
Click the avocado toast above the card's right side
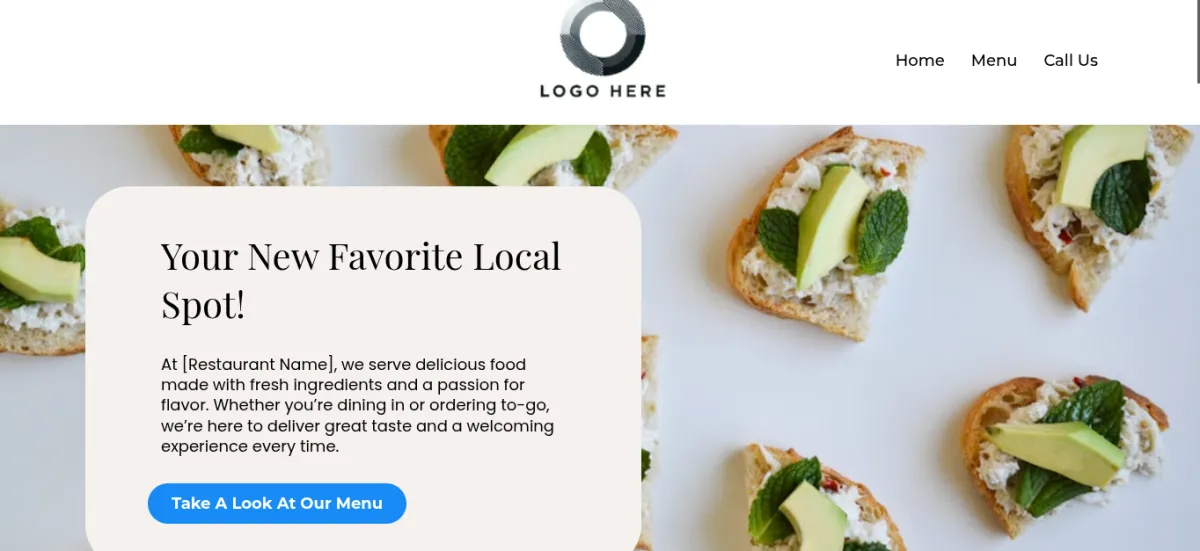coord(552,156)
